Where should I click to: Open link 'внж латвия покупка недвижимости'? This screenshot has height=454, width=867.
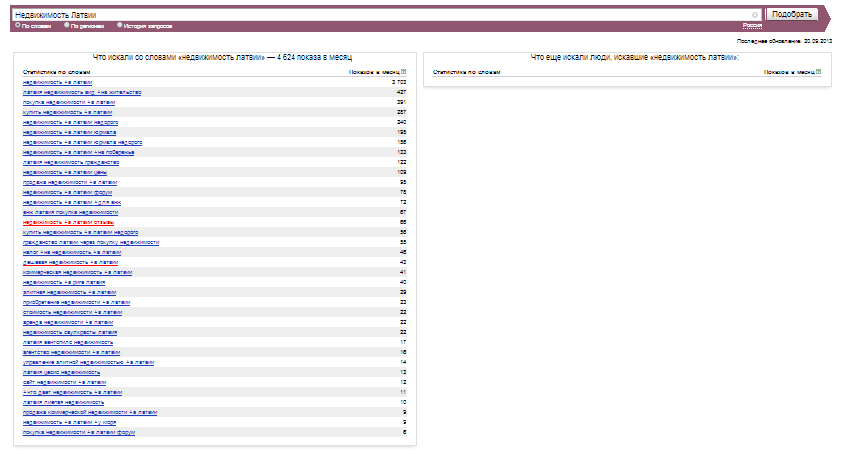click(x=70, y=212)
